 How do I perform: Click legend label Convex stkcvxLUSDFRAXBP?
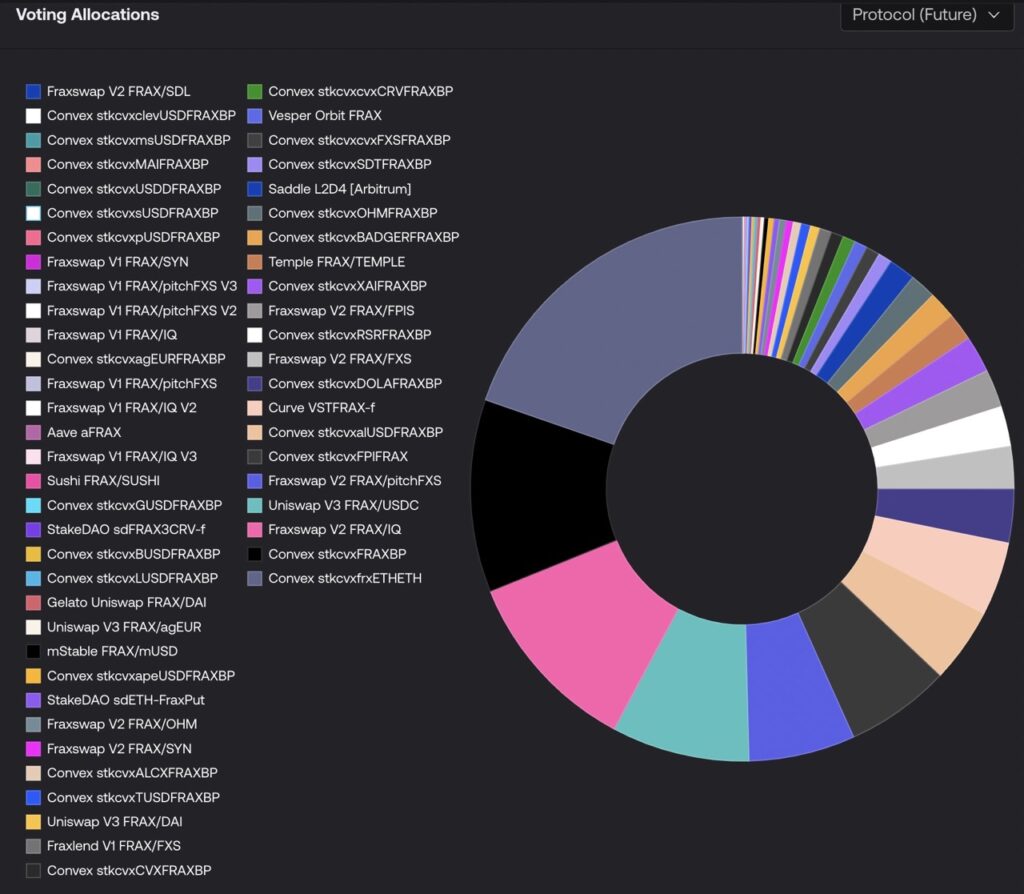tap(133, 579)
